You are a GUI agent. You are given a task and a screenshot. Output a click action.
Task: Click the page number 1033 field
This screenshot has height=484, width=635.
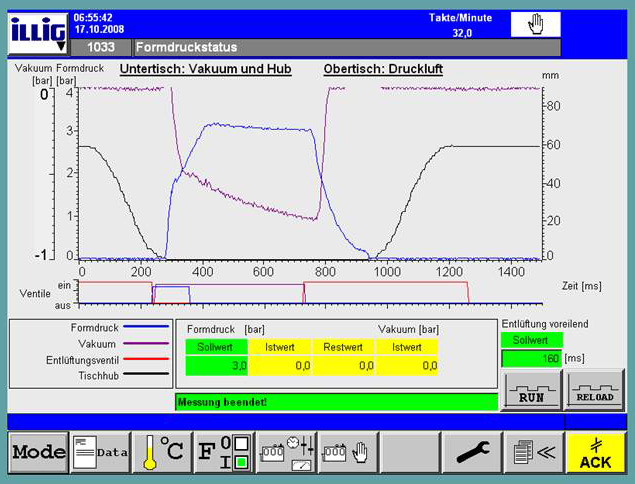tap(101, 47)
